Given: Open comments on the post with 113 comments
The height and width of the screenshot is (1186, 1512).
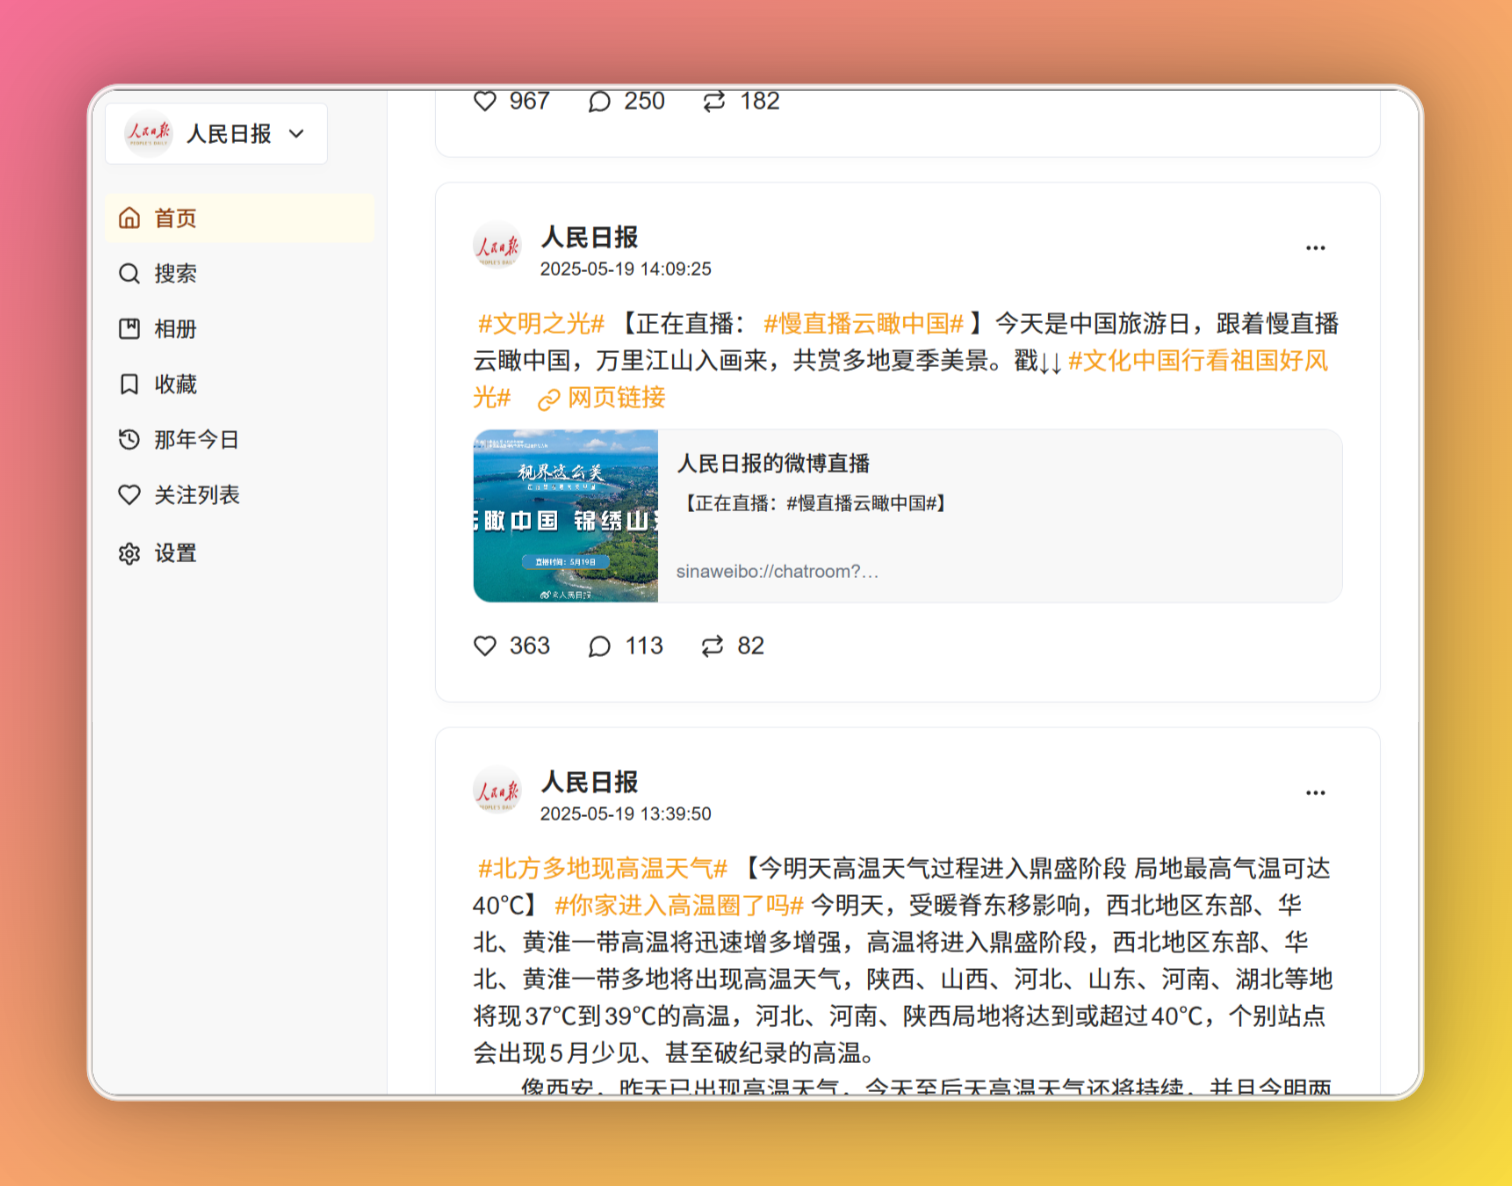Looking at the screenshot, I should [x=599, y=646].
